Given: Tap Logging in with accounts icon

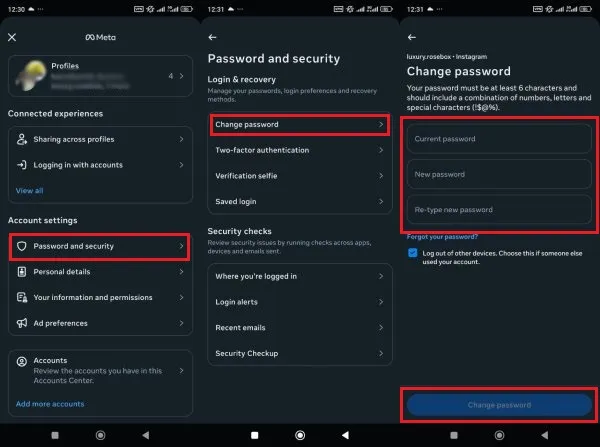Looking at the screenshot, I should (x=22, y=165).
